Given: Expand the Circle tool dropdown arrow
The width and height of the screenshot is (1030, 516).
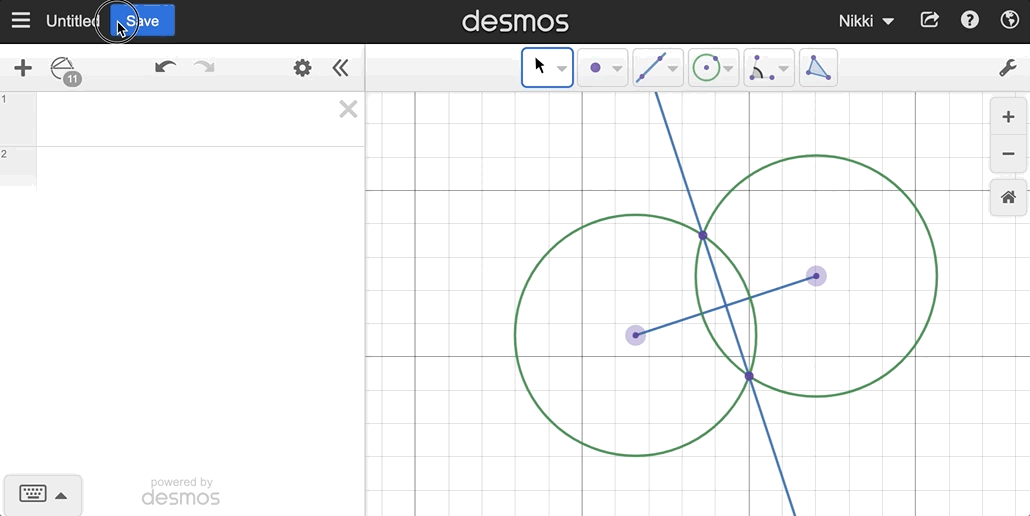Looking at the screenshot, I should (728, 69).
